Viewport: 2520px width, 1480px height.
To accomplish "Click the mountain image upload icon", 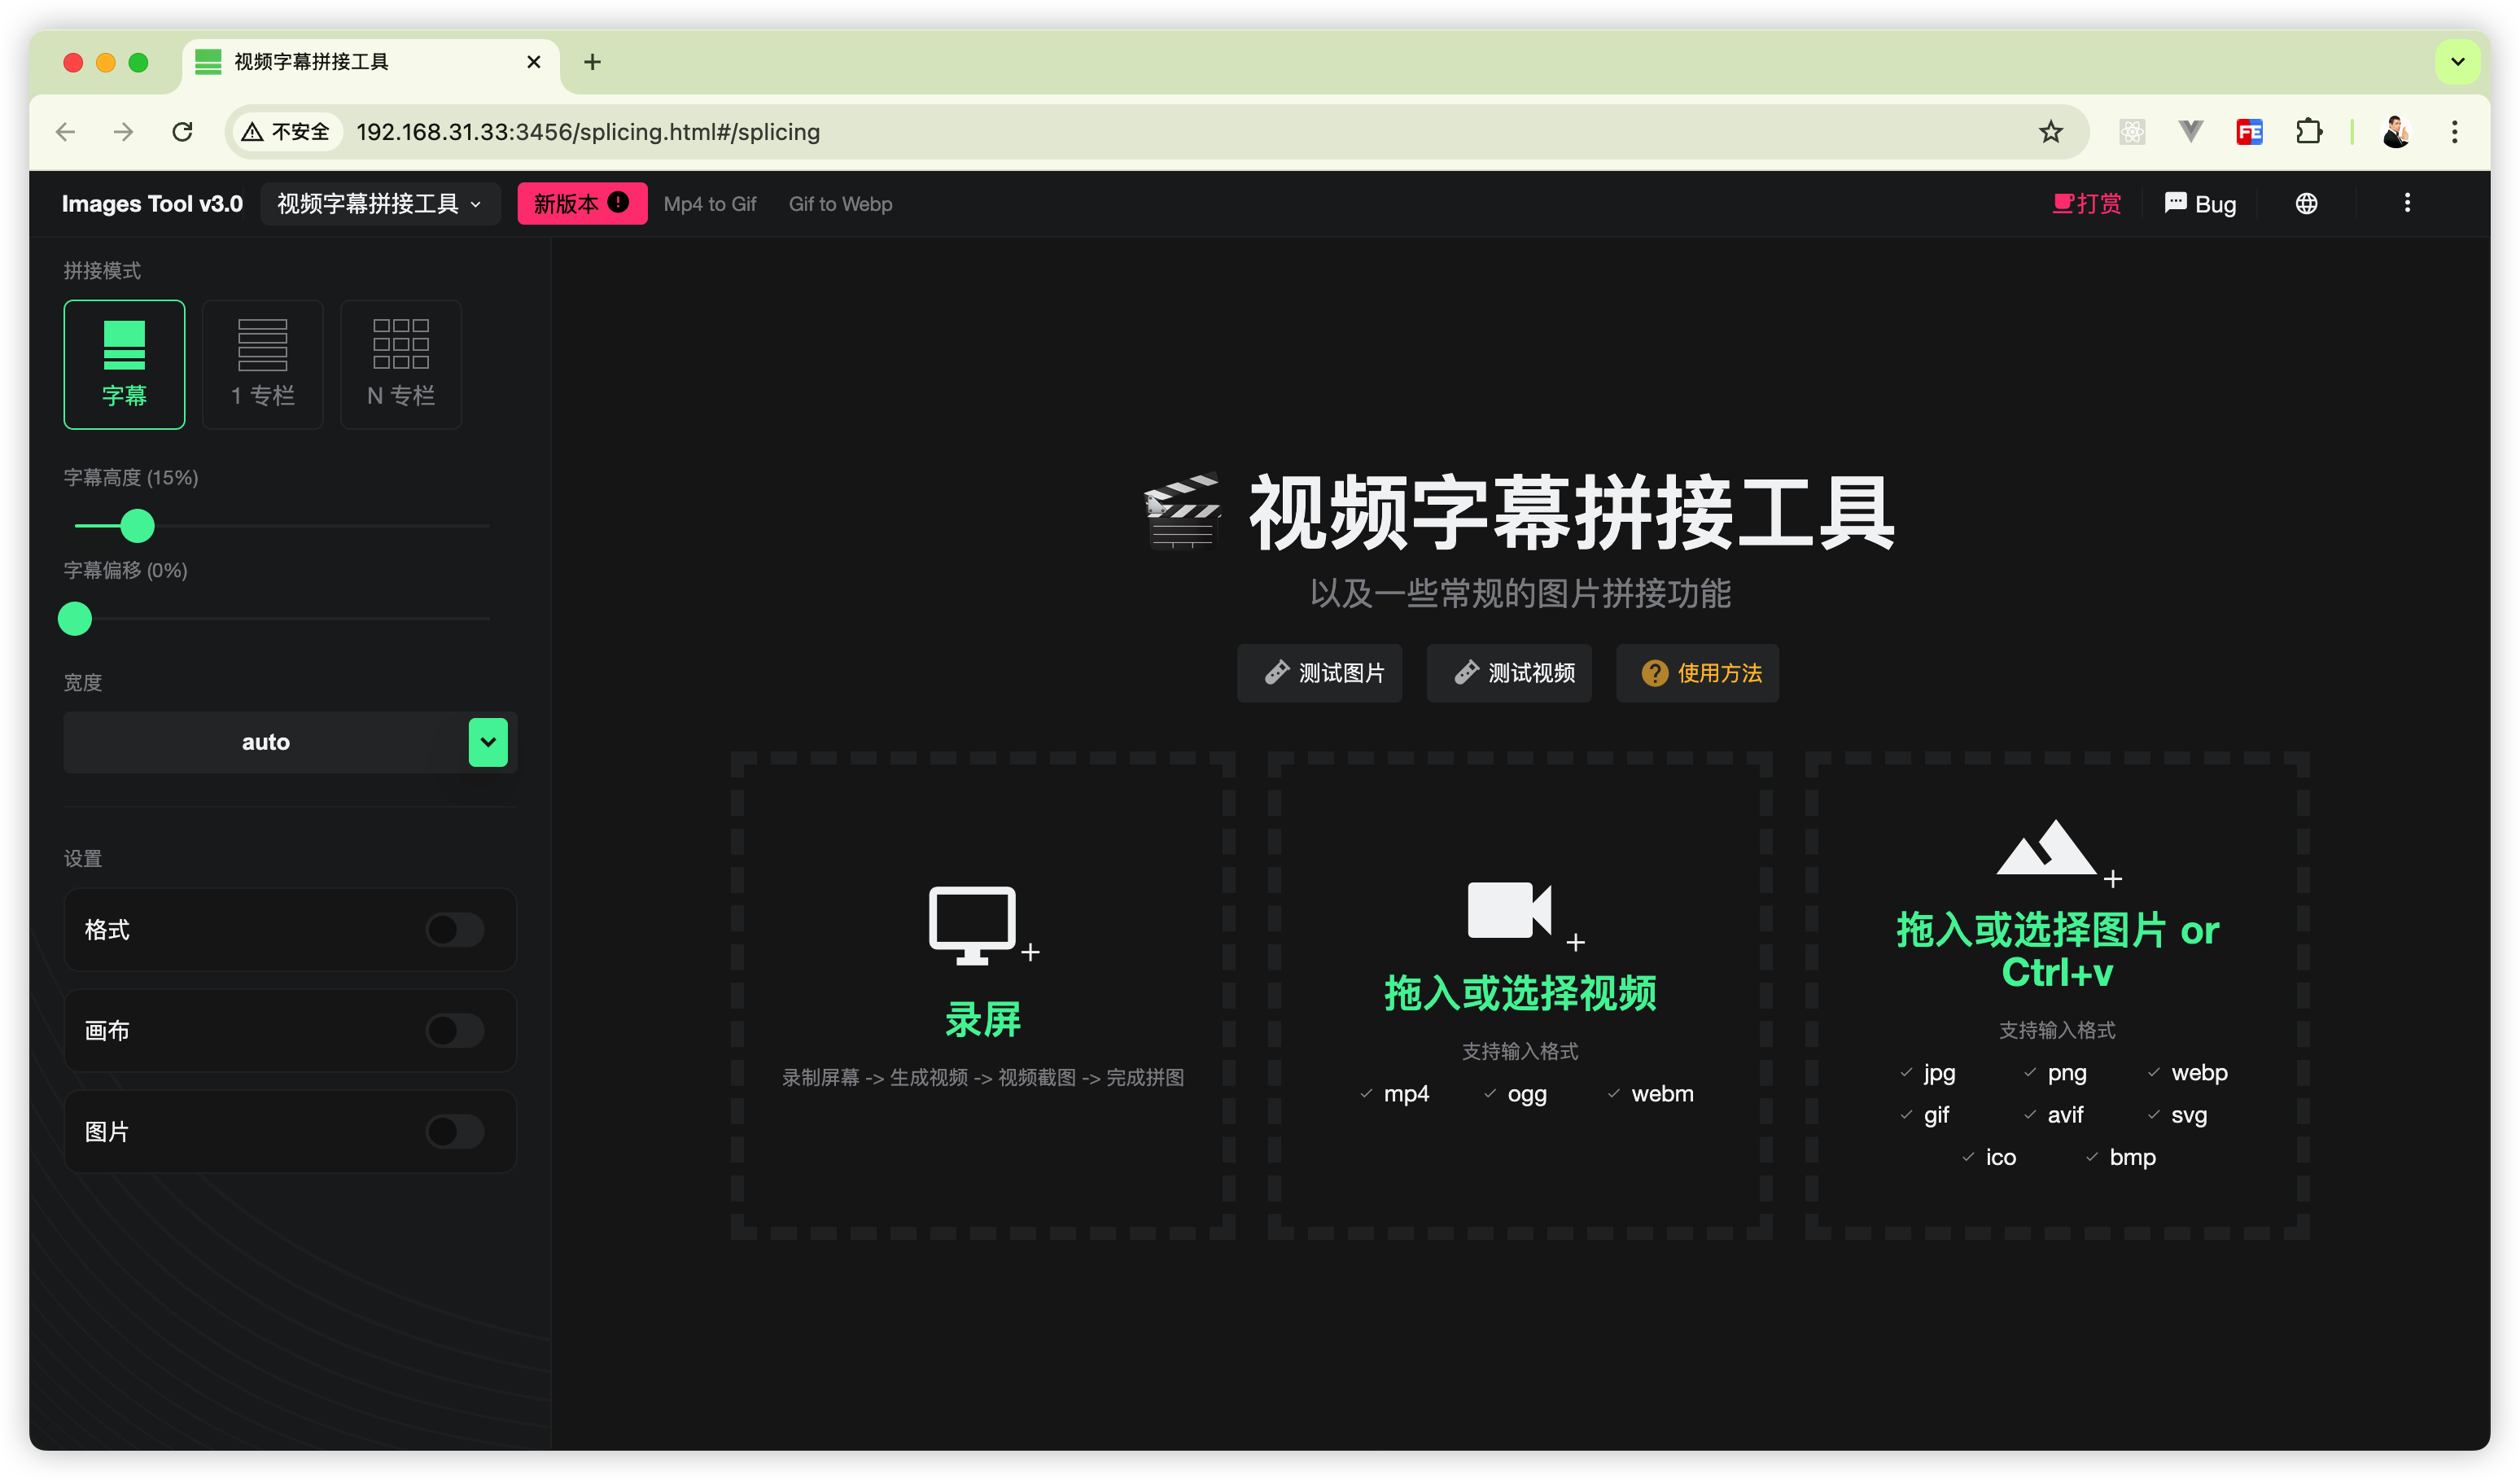I will pyautogui.click(x=2046, y=848).
